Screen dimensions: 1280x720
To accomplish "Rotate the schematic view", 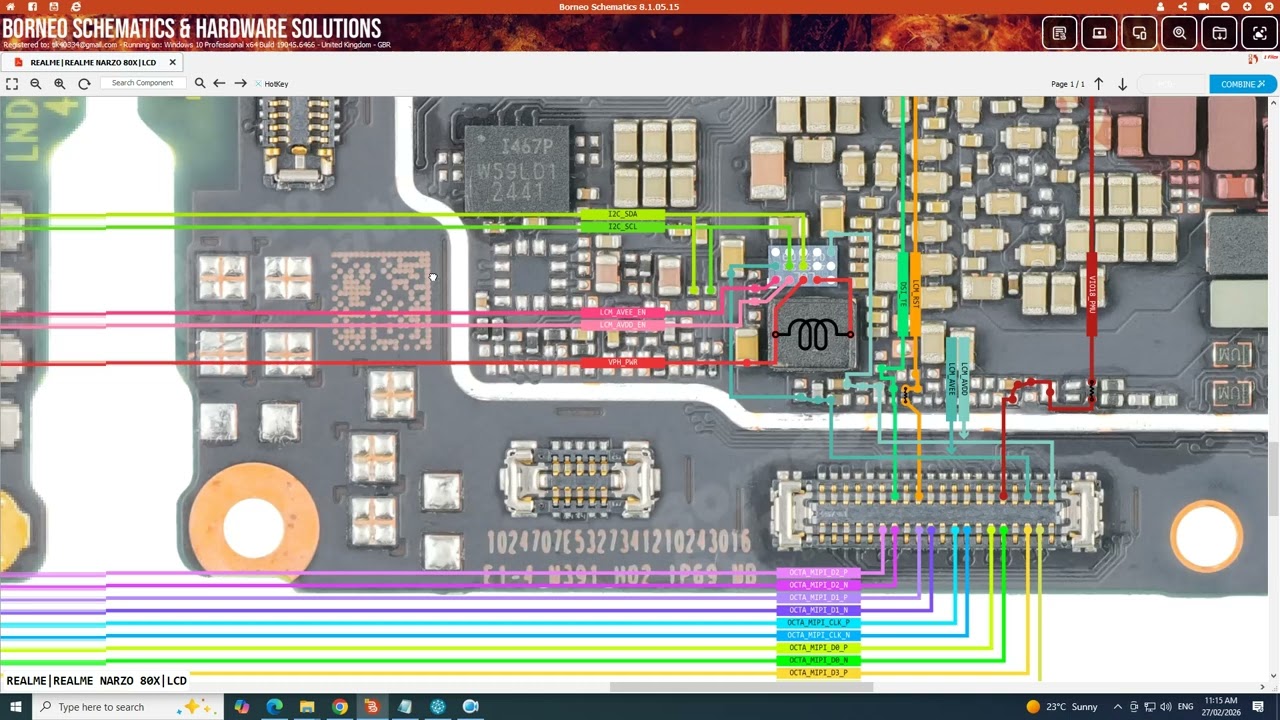I will (x=84, y=84).
